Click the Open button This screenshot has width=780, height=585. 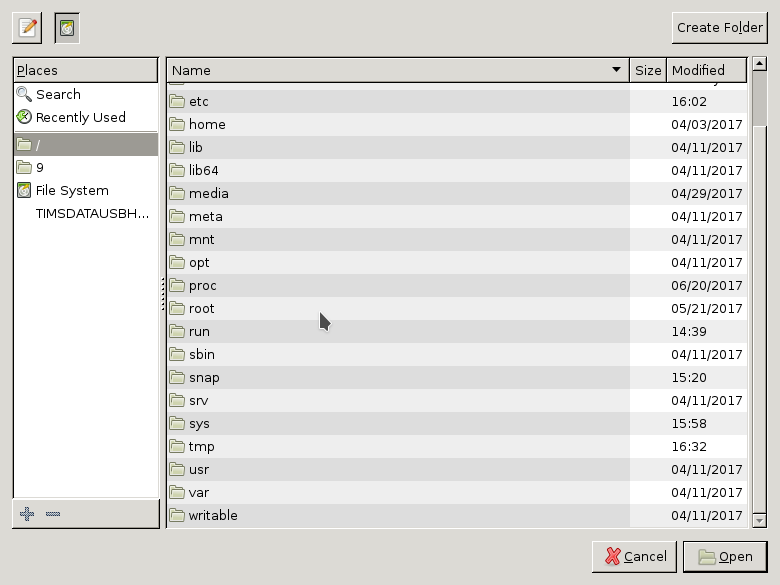tap(725, 557)
